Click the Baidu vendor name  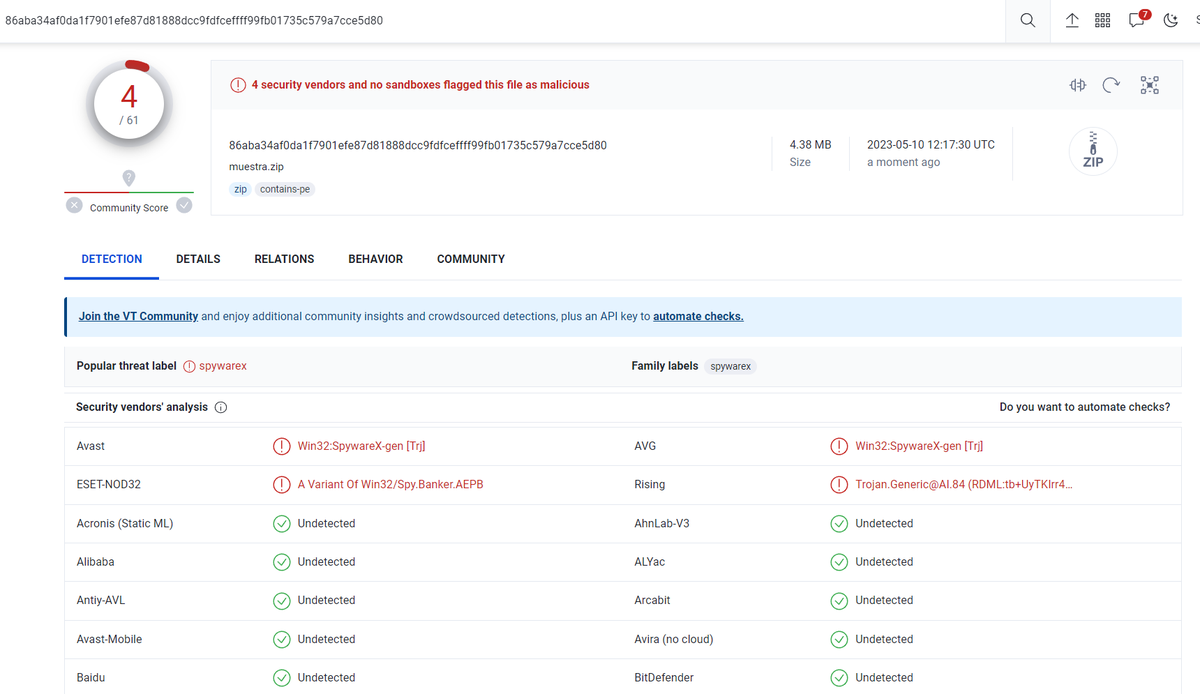[91, 677]
